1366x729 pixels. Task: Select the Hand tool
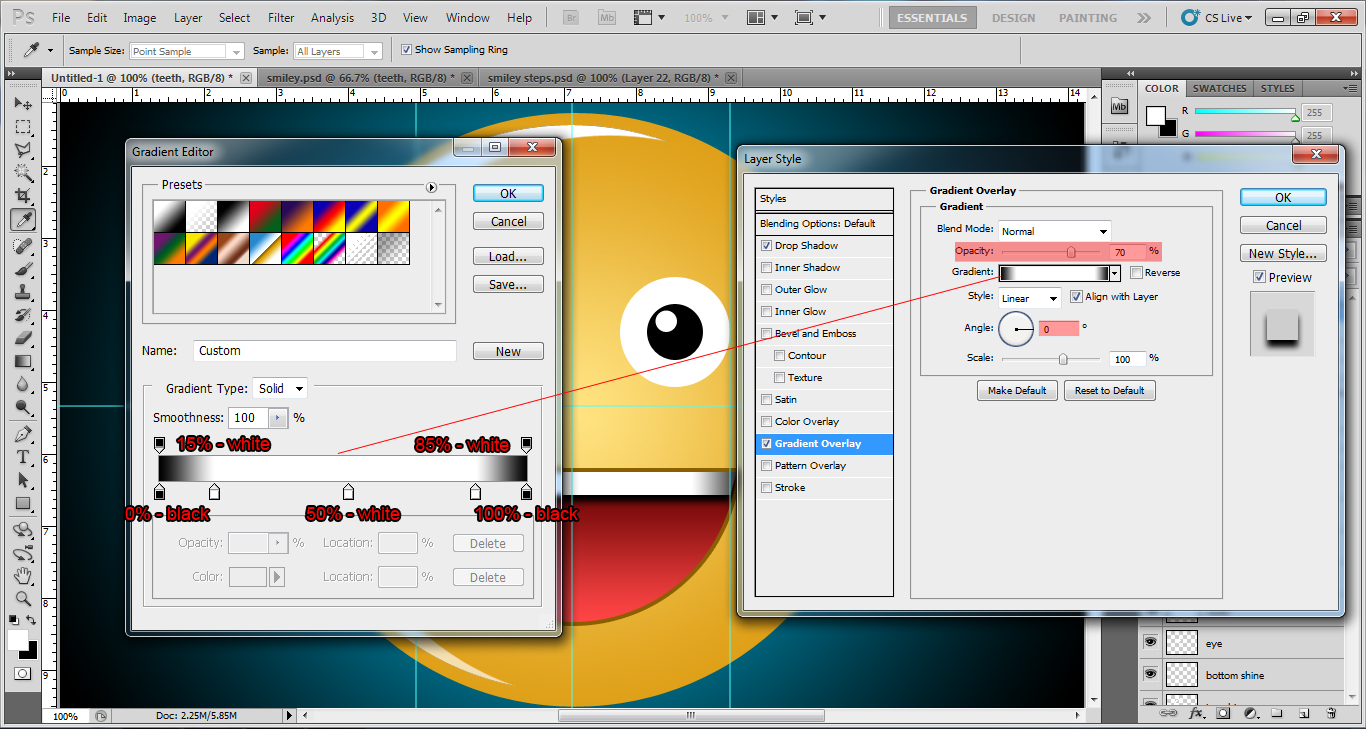coord(23,576)
